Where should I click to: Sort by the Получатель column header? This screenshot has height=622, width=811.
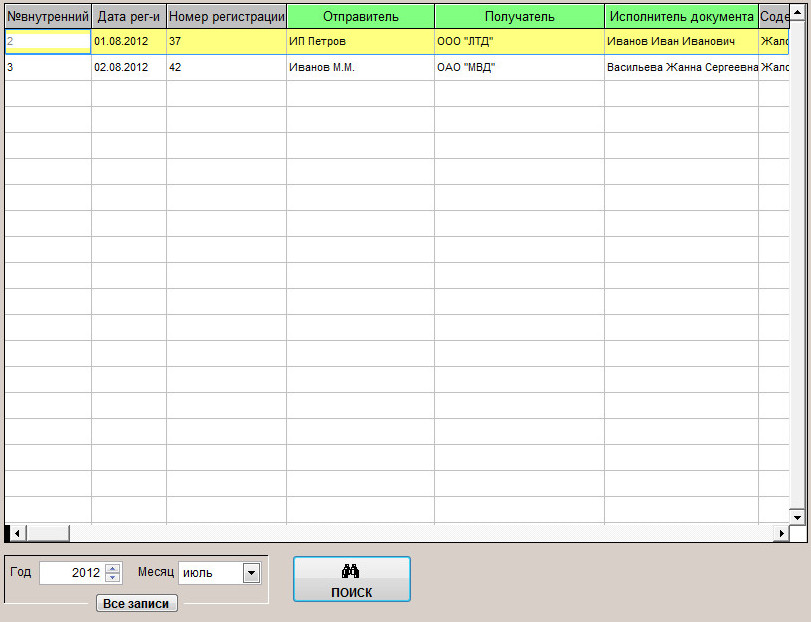519,17
